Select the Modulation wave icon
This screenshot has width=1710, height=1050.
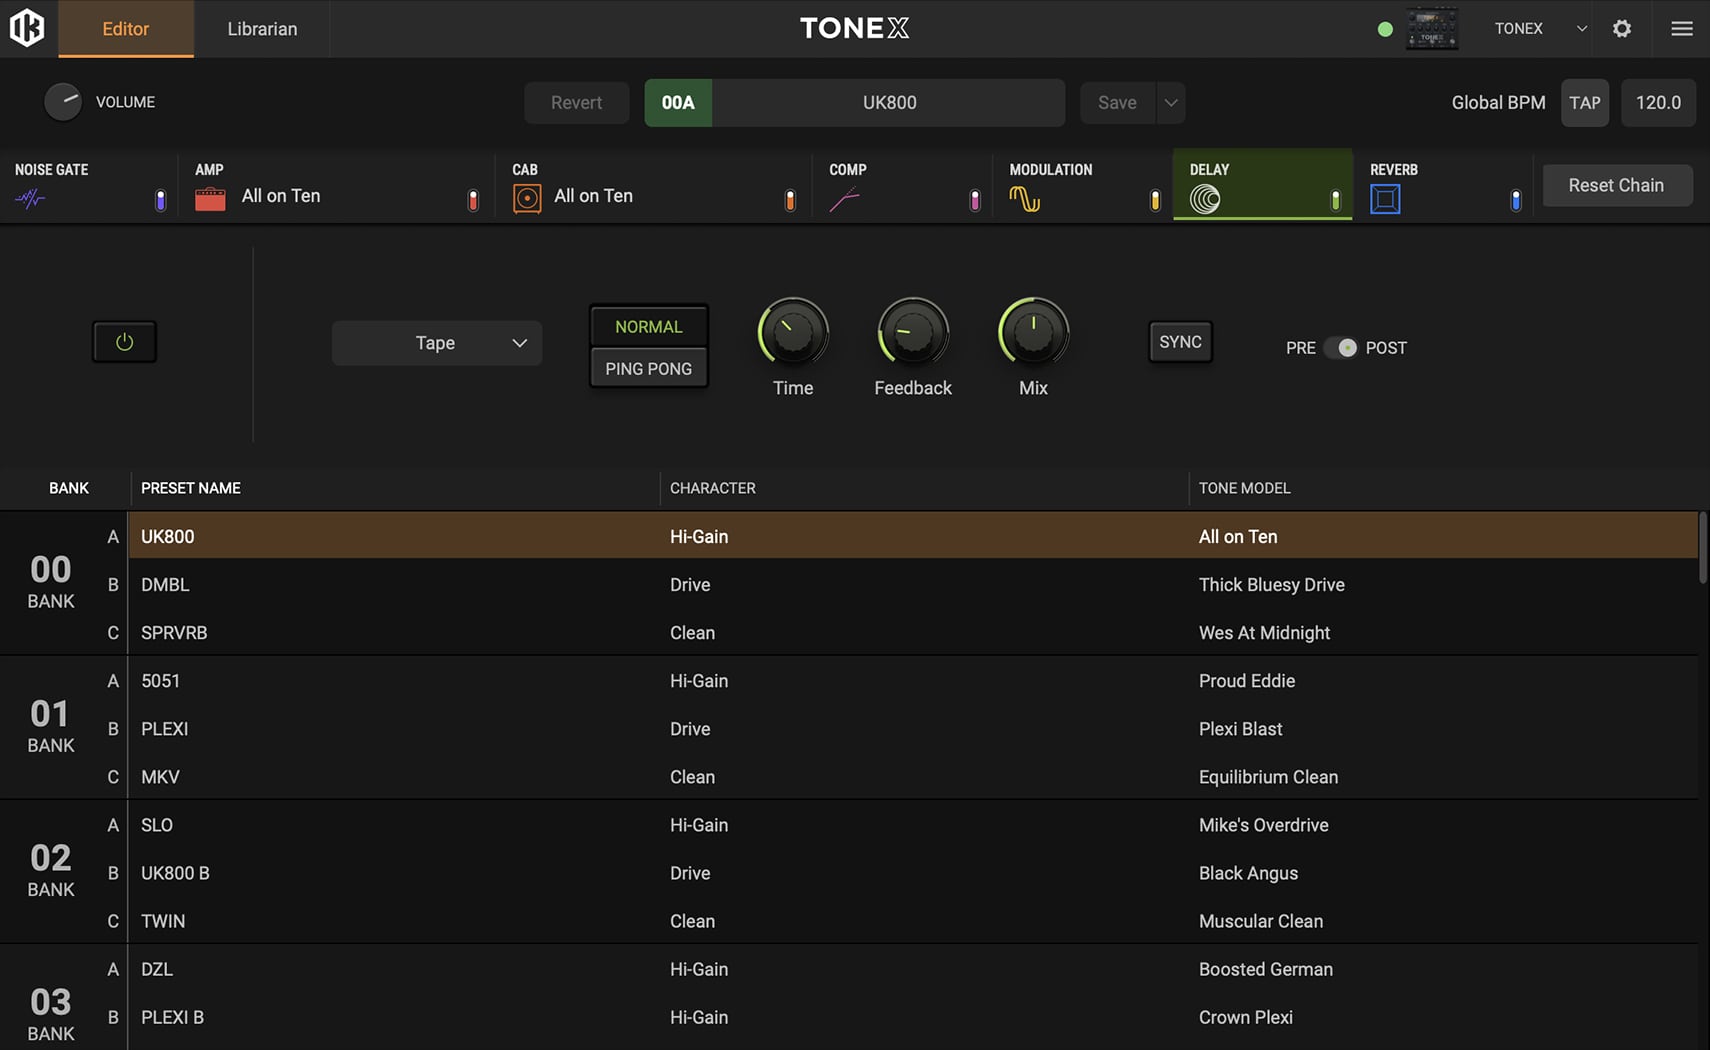tap(1024, 199)
